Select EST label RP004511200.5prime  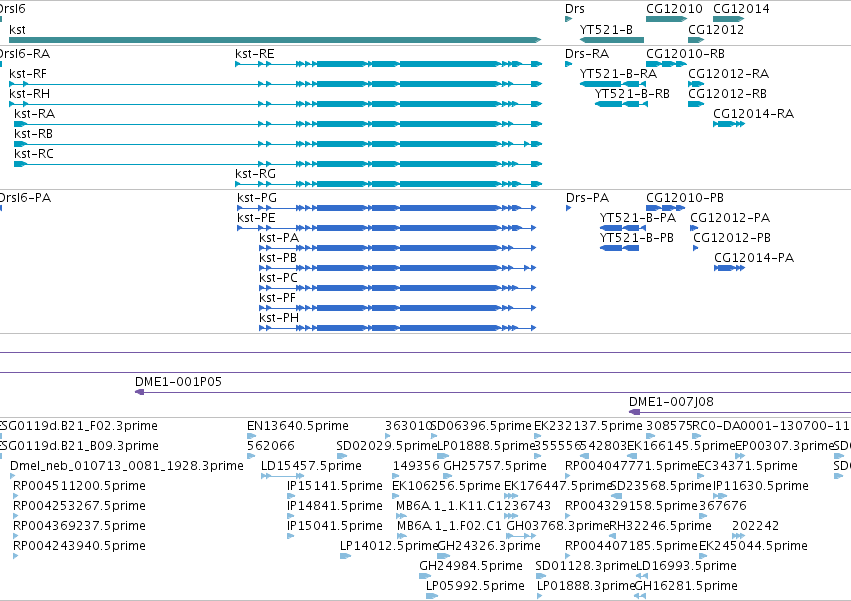79,486
